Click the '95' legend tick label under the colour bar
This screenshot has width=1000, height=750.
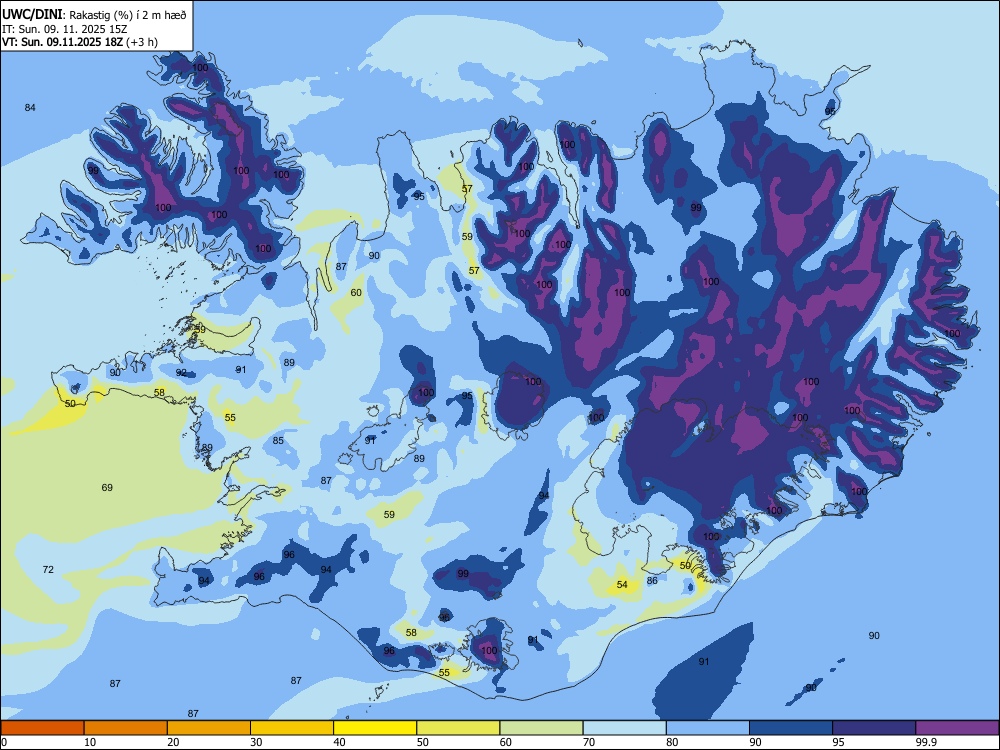pyautogui.click(x=838, y=742)
